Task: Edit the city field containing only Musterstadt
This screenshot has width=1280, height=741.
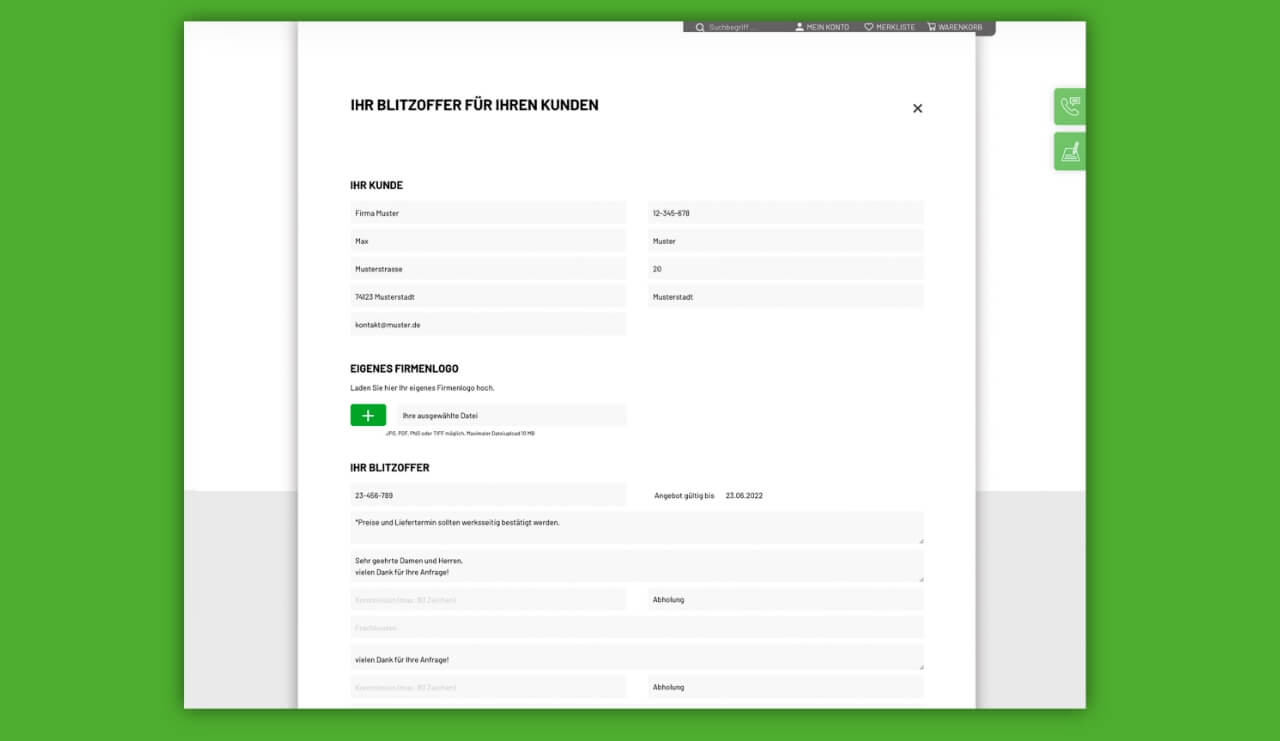Action: (x=786, y=297)
